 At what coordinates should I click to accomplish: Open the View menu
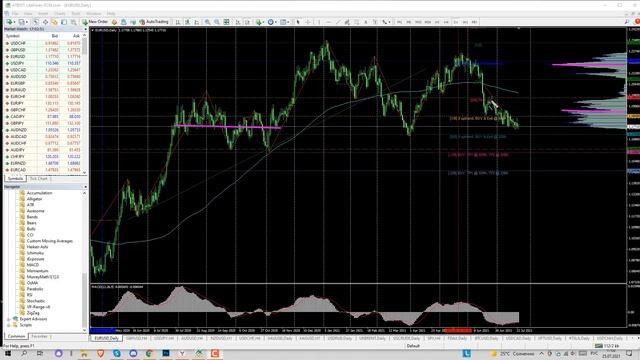click(28, 13)
